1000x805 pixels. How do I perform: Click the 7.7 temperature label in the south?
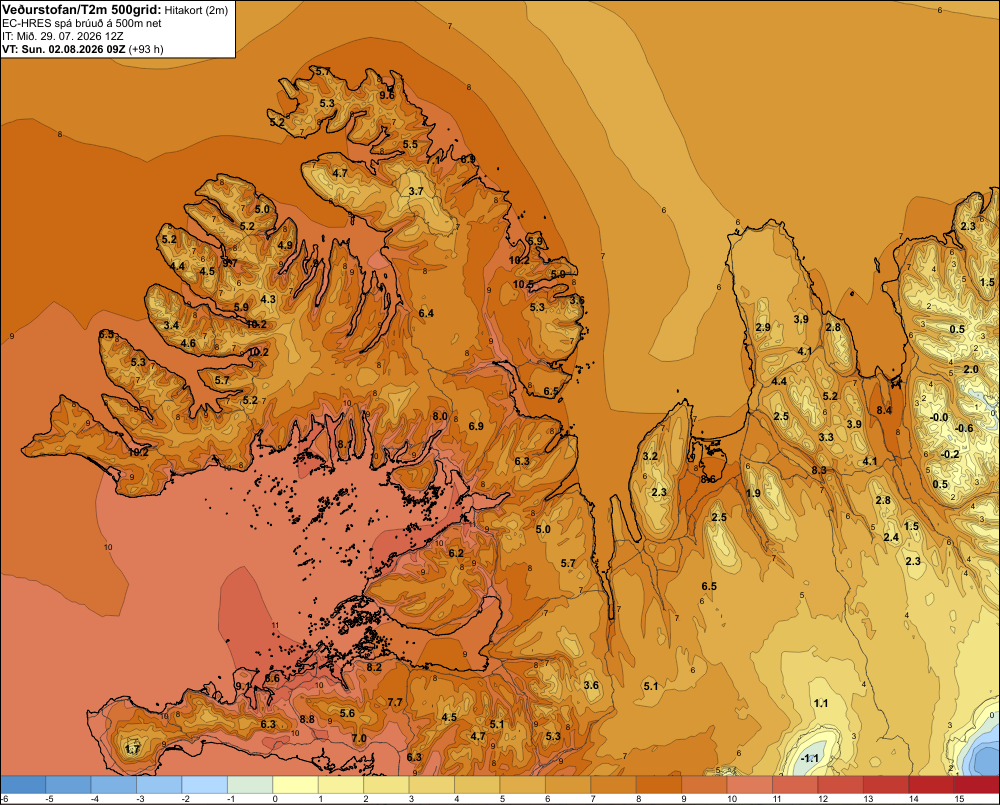click(395, 702)
